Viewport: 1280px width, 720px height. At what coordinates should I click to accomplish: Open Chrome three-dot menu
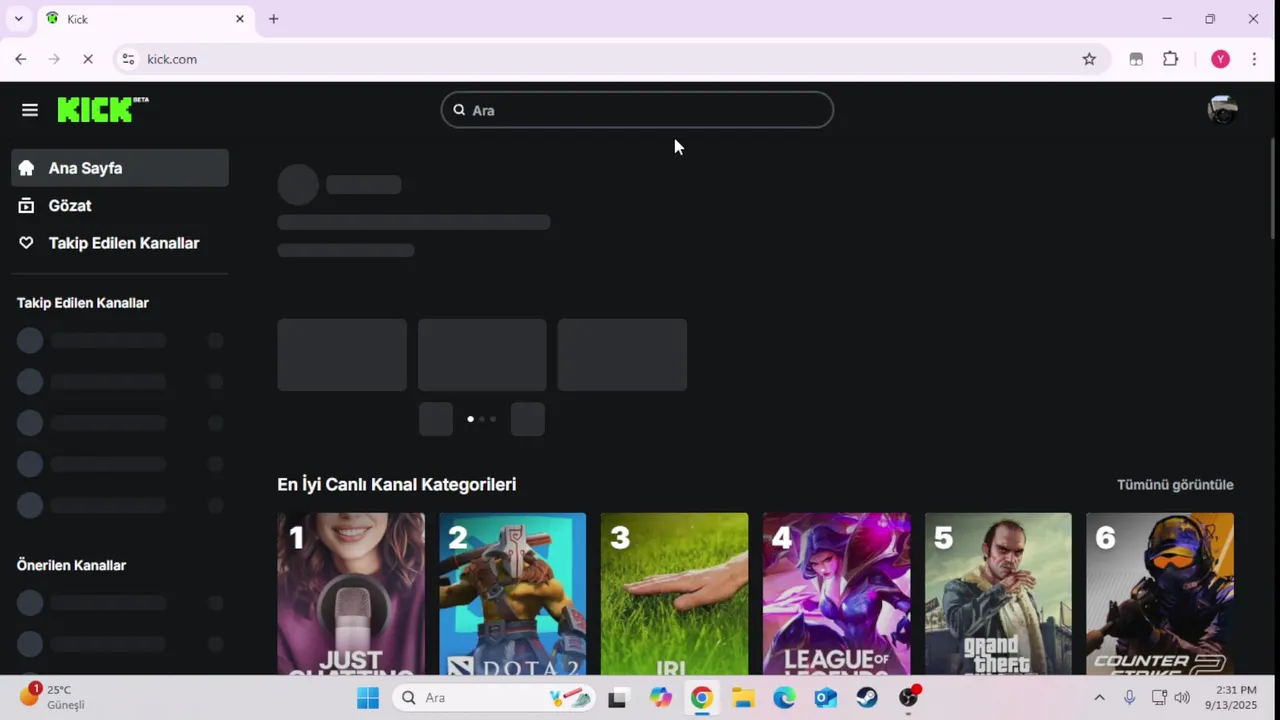(x=1254, y=59)
